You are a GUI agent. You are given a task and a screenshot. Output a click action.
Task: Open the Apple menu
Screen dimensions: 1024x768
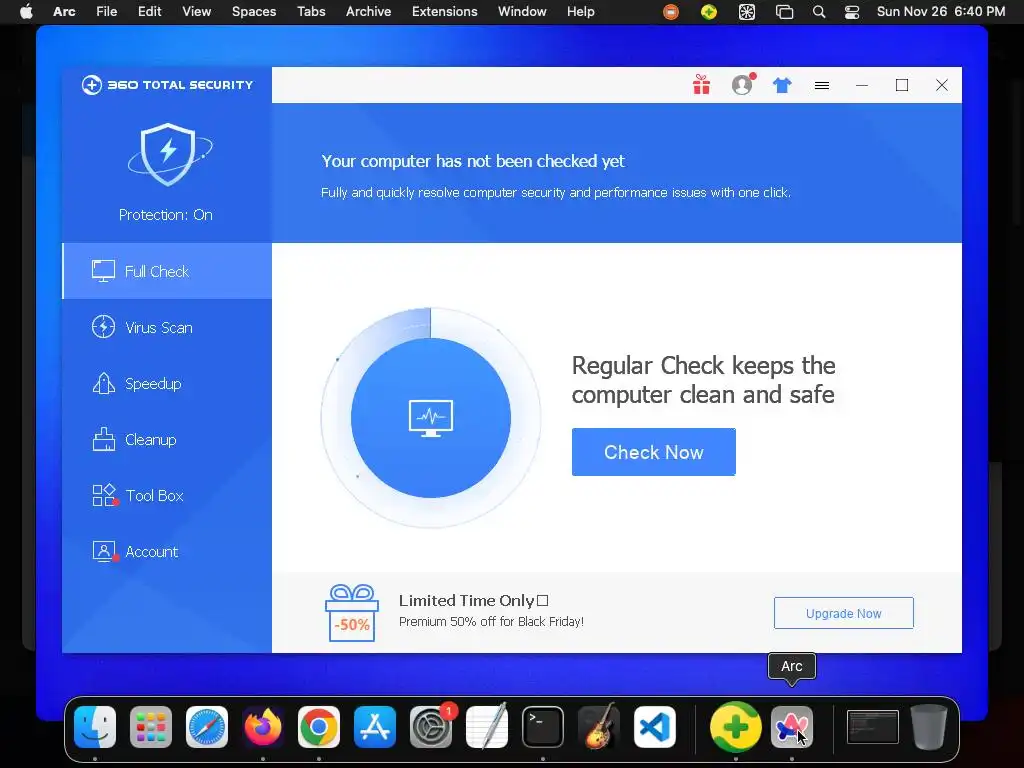coord(26,12)
